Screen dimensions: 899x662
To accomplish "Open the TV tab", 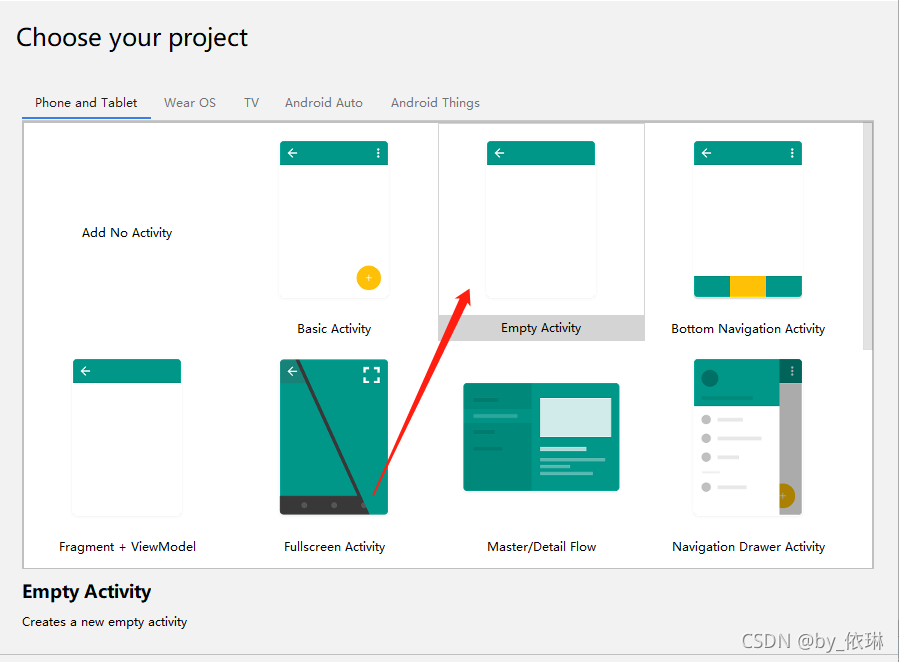I will pos(251,103).
